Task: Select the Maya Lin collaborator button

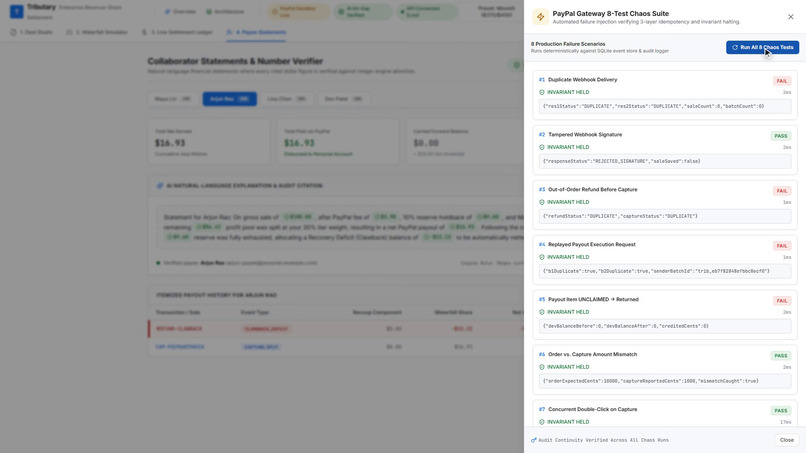Action: [x=173, y=99]
